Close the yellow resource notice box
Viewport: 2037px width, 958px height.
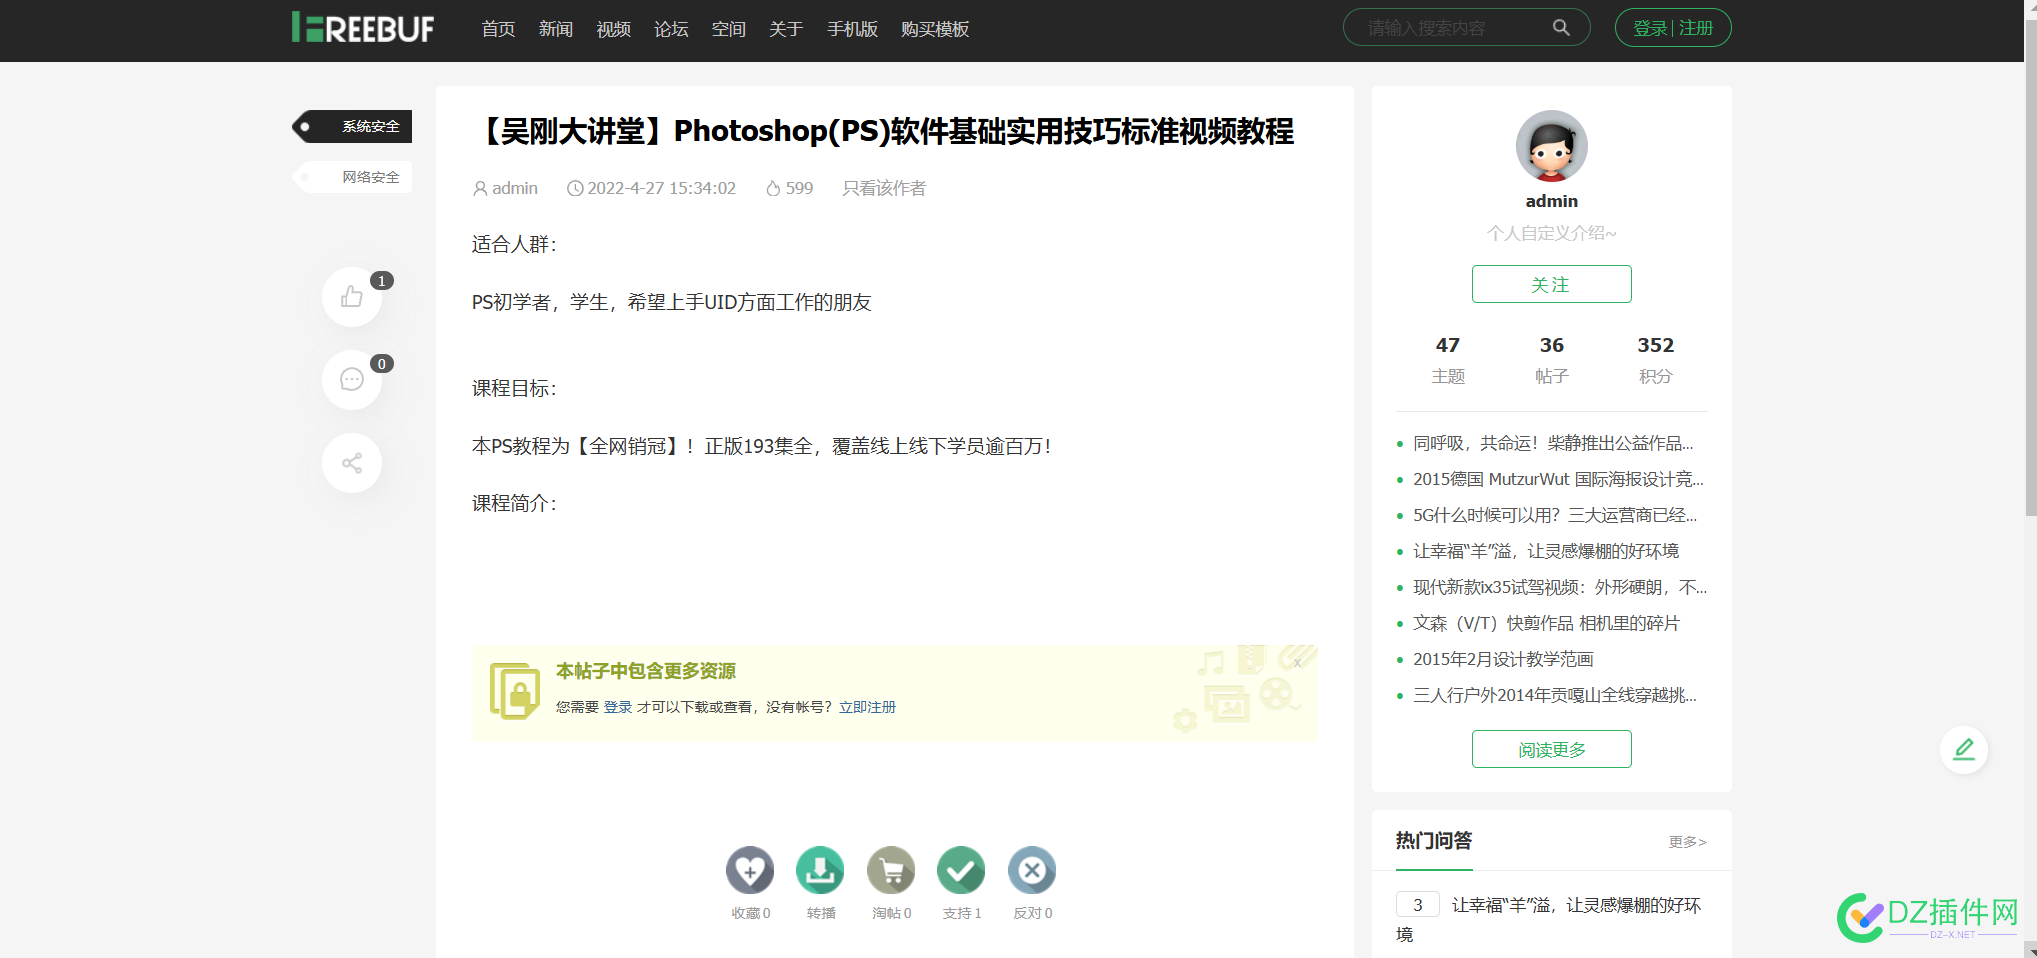[x=1297, y=663]
